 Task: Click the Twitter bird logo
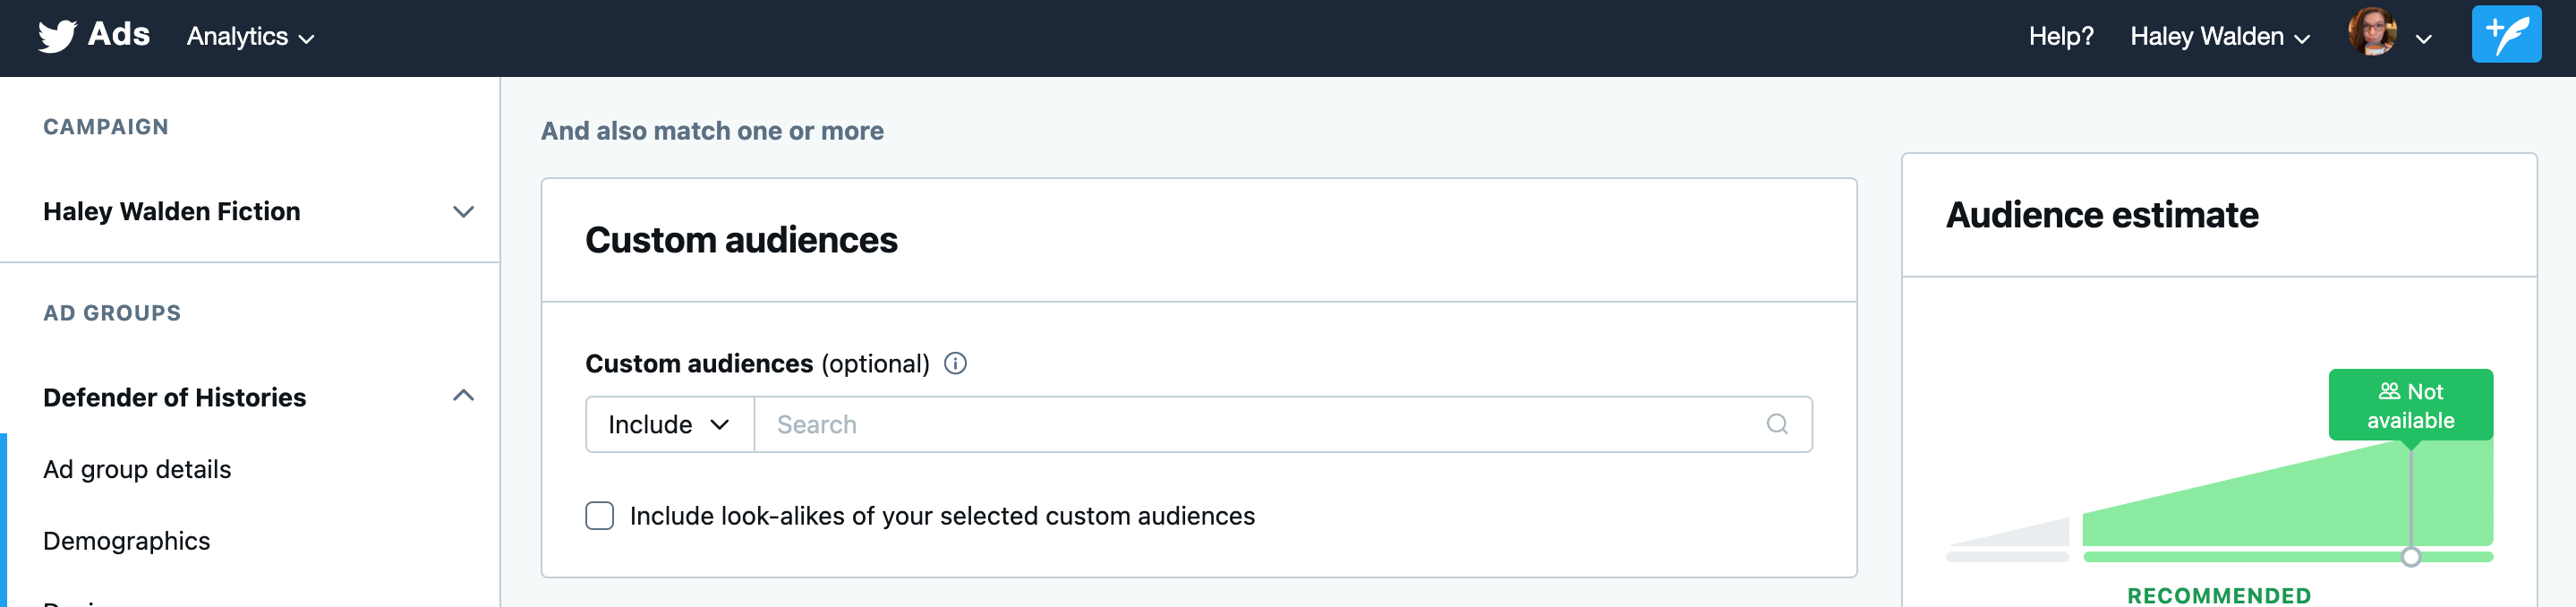tap(57, 36)
